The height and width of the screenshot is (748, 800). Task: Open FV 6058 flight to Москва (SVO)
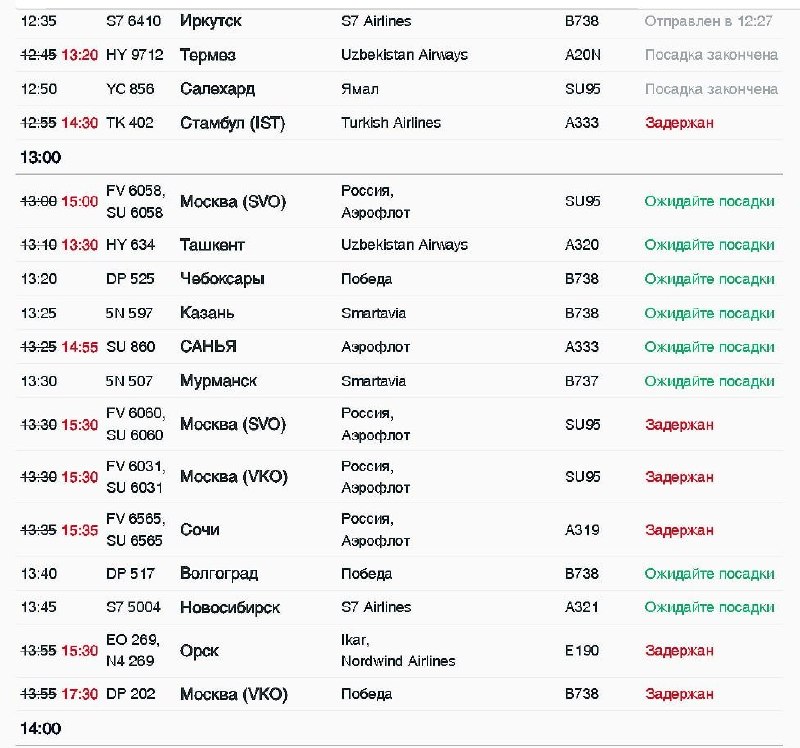399,201
